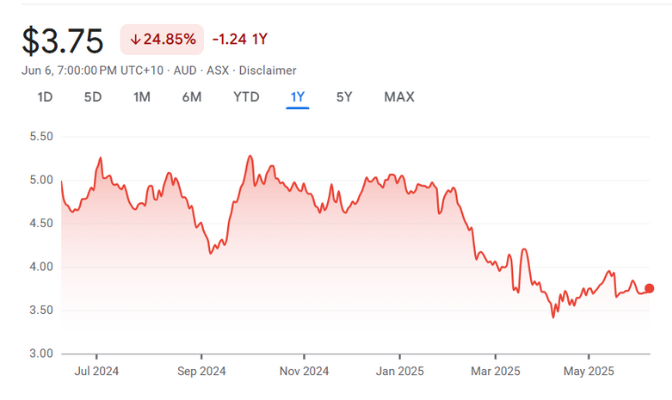Click the Mar 2025 axis label
This screenshot has height=400, width=672.
coord(495,372)
